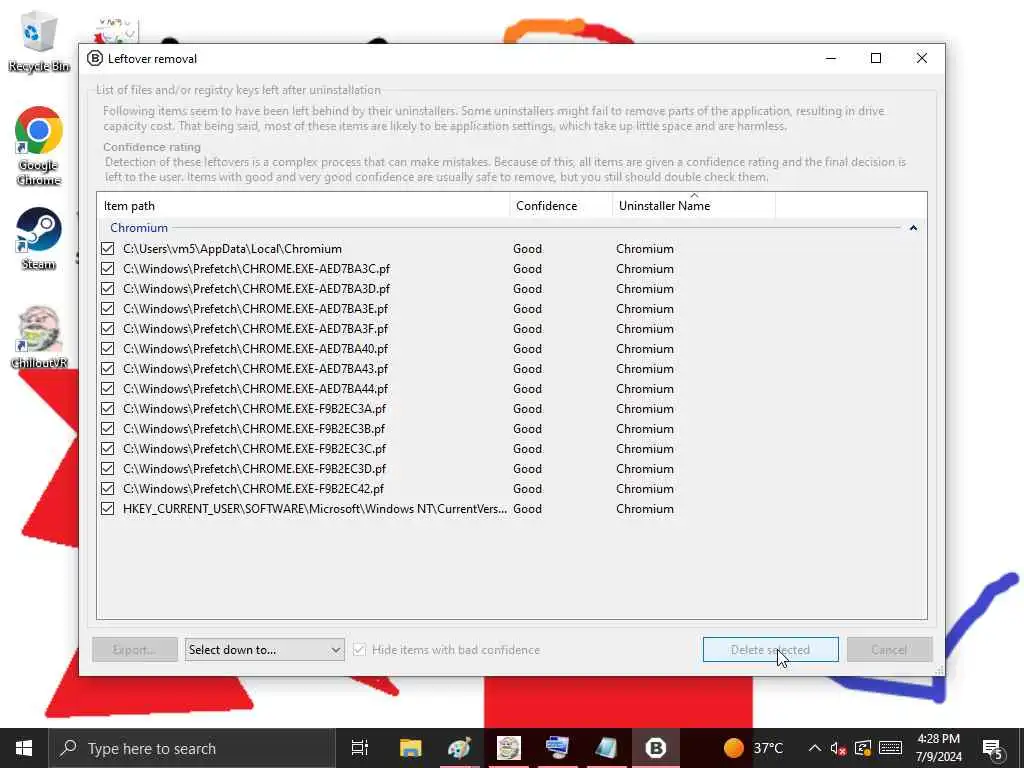
Task: Uncheck CHROME.EXE-AED7BA40.pf checkbox
Action: point(108,349)
